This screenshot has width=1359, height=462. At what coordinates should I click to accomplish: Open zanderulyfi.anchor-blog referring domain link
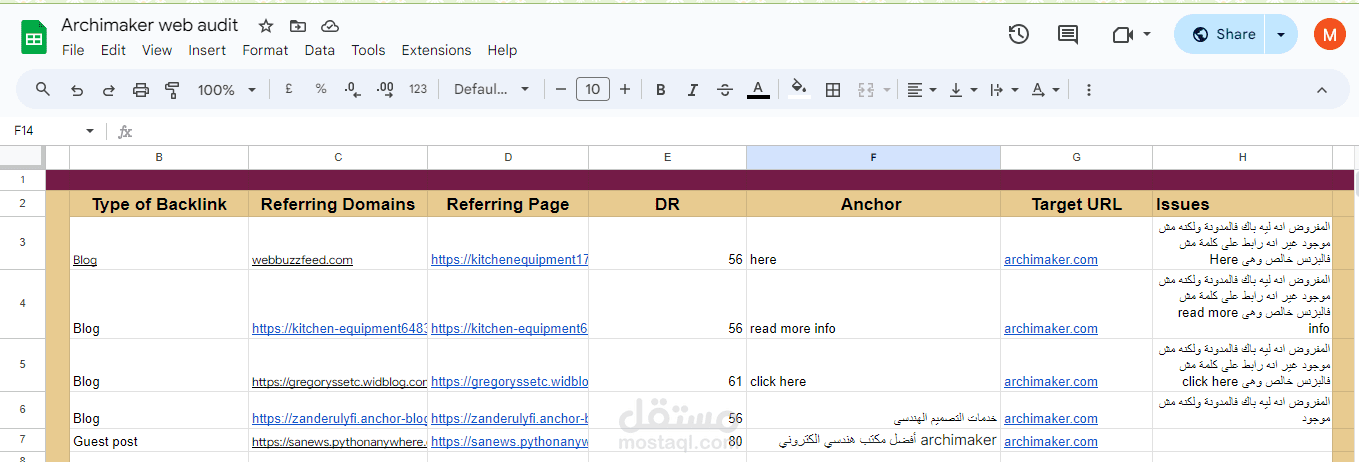(x=340, y=419)
